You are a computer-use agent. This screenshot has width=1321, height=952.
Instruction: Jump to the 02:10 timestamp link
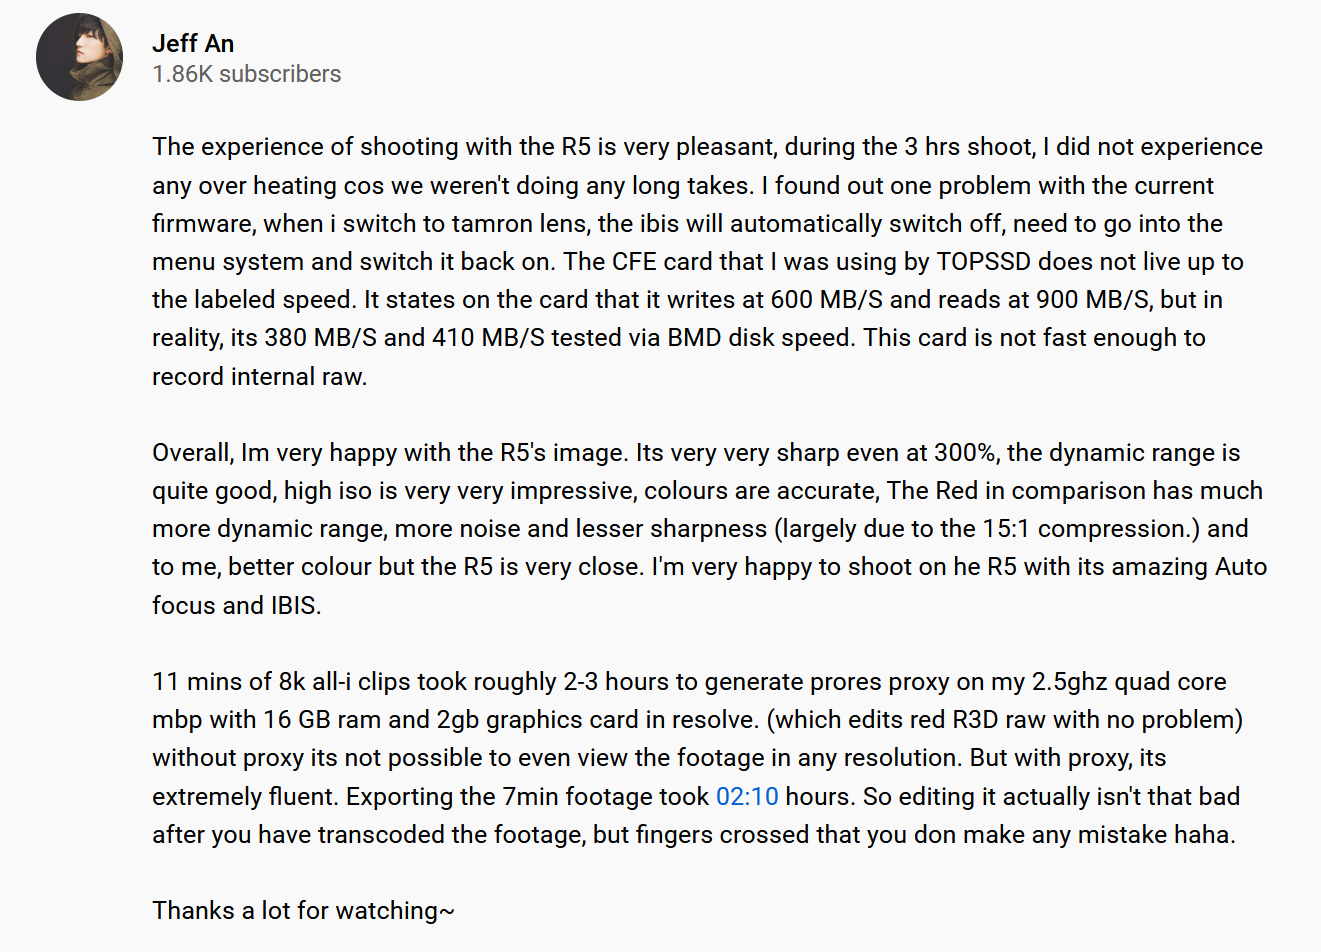[x=747, y=797]
